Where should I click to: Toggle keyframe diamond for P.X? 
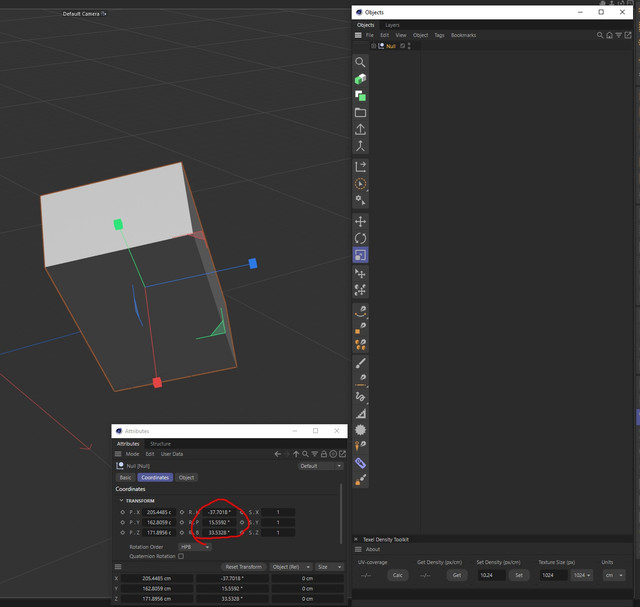[x=122, y=512]
